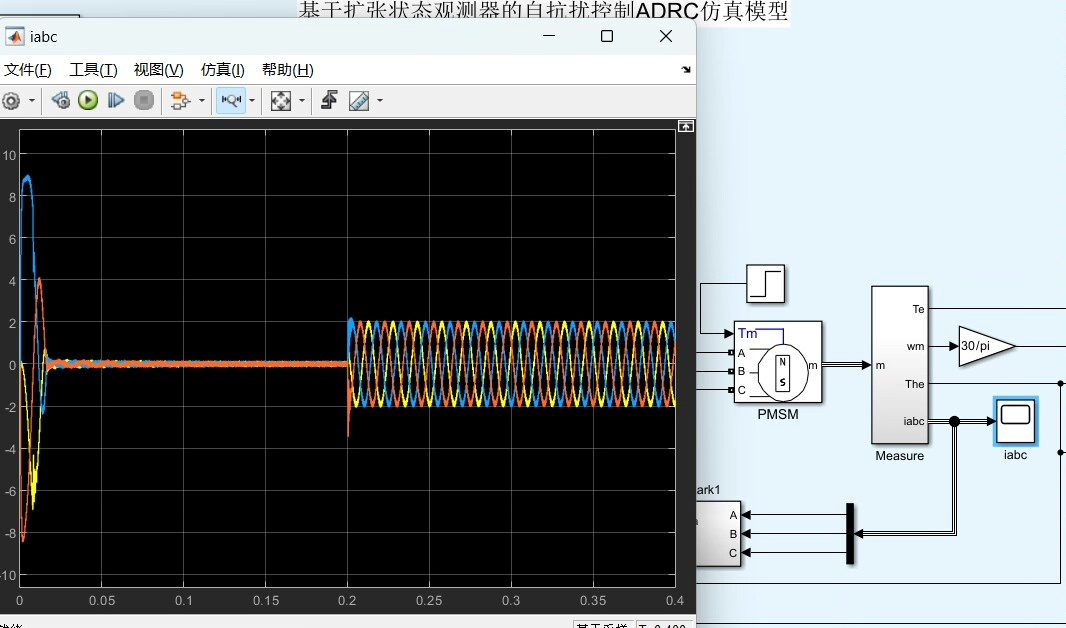This screenshot has width=1066, height=628.
Task: Expand the highlight block dropdown arrow
Action: [x=202, y=101]
